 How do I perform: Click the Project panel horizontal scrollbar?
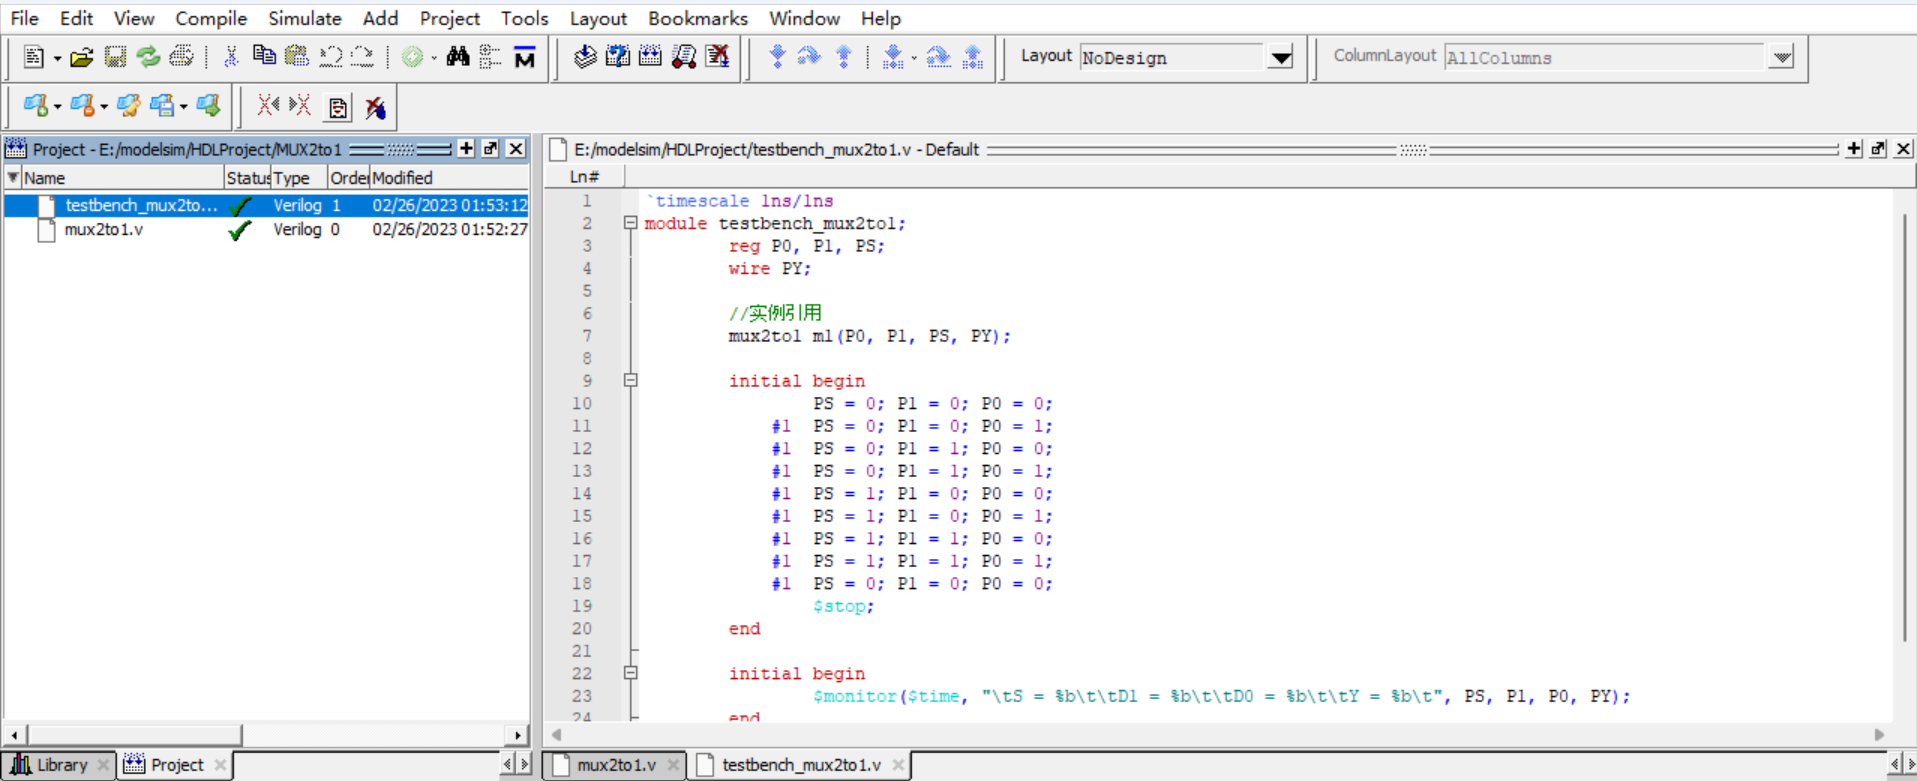coord(134,735)
